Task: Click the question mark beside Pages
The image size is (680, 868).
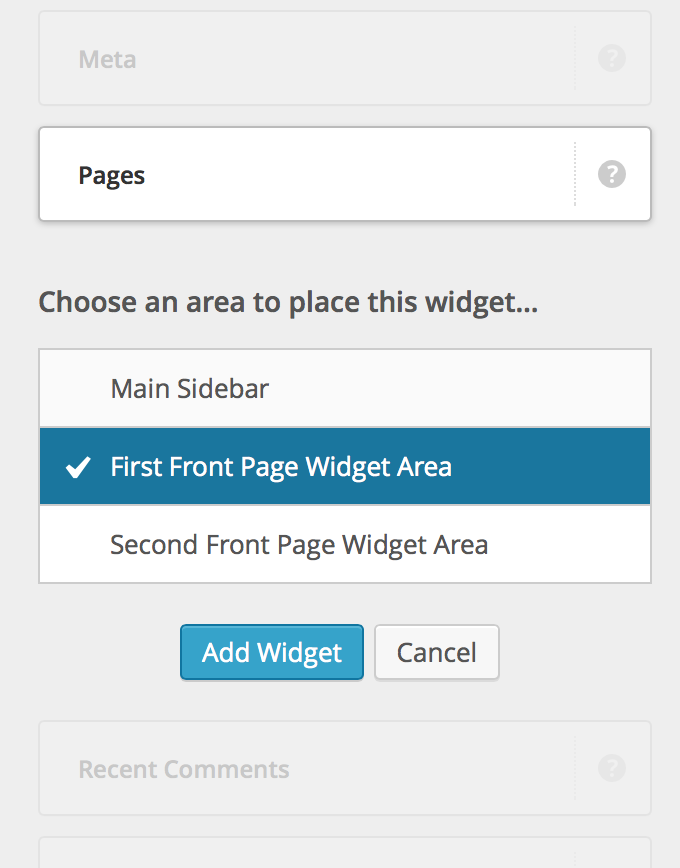Action: click(611, 174)
